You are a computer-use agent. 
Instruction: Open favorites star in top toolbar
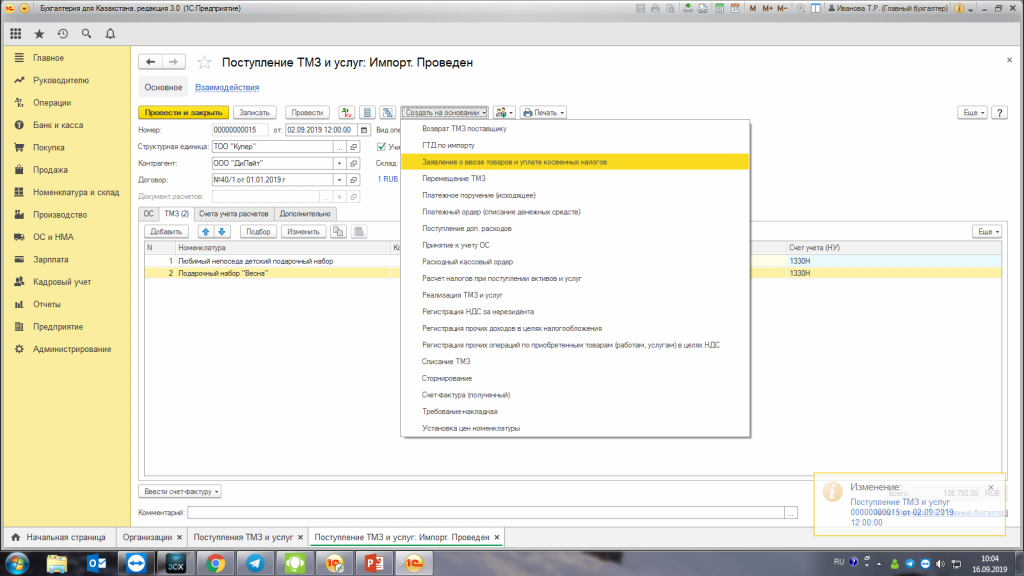[x=39, y=33]
